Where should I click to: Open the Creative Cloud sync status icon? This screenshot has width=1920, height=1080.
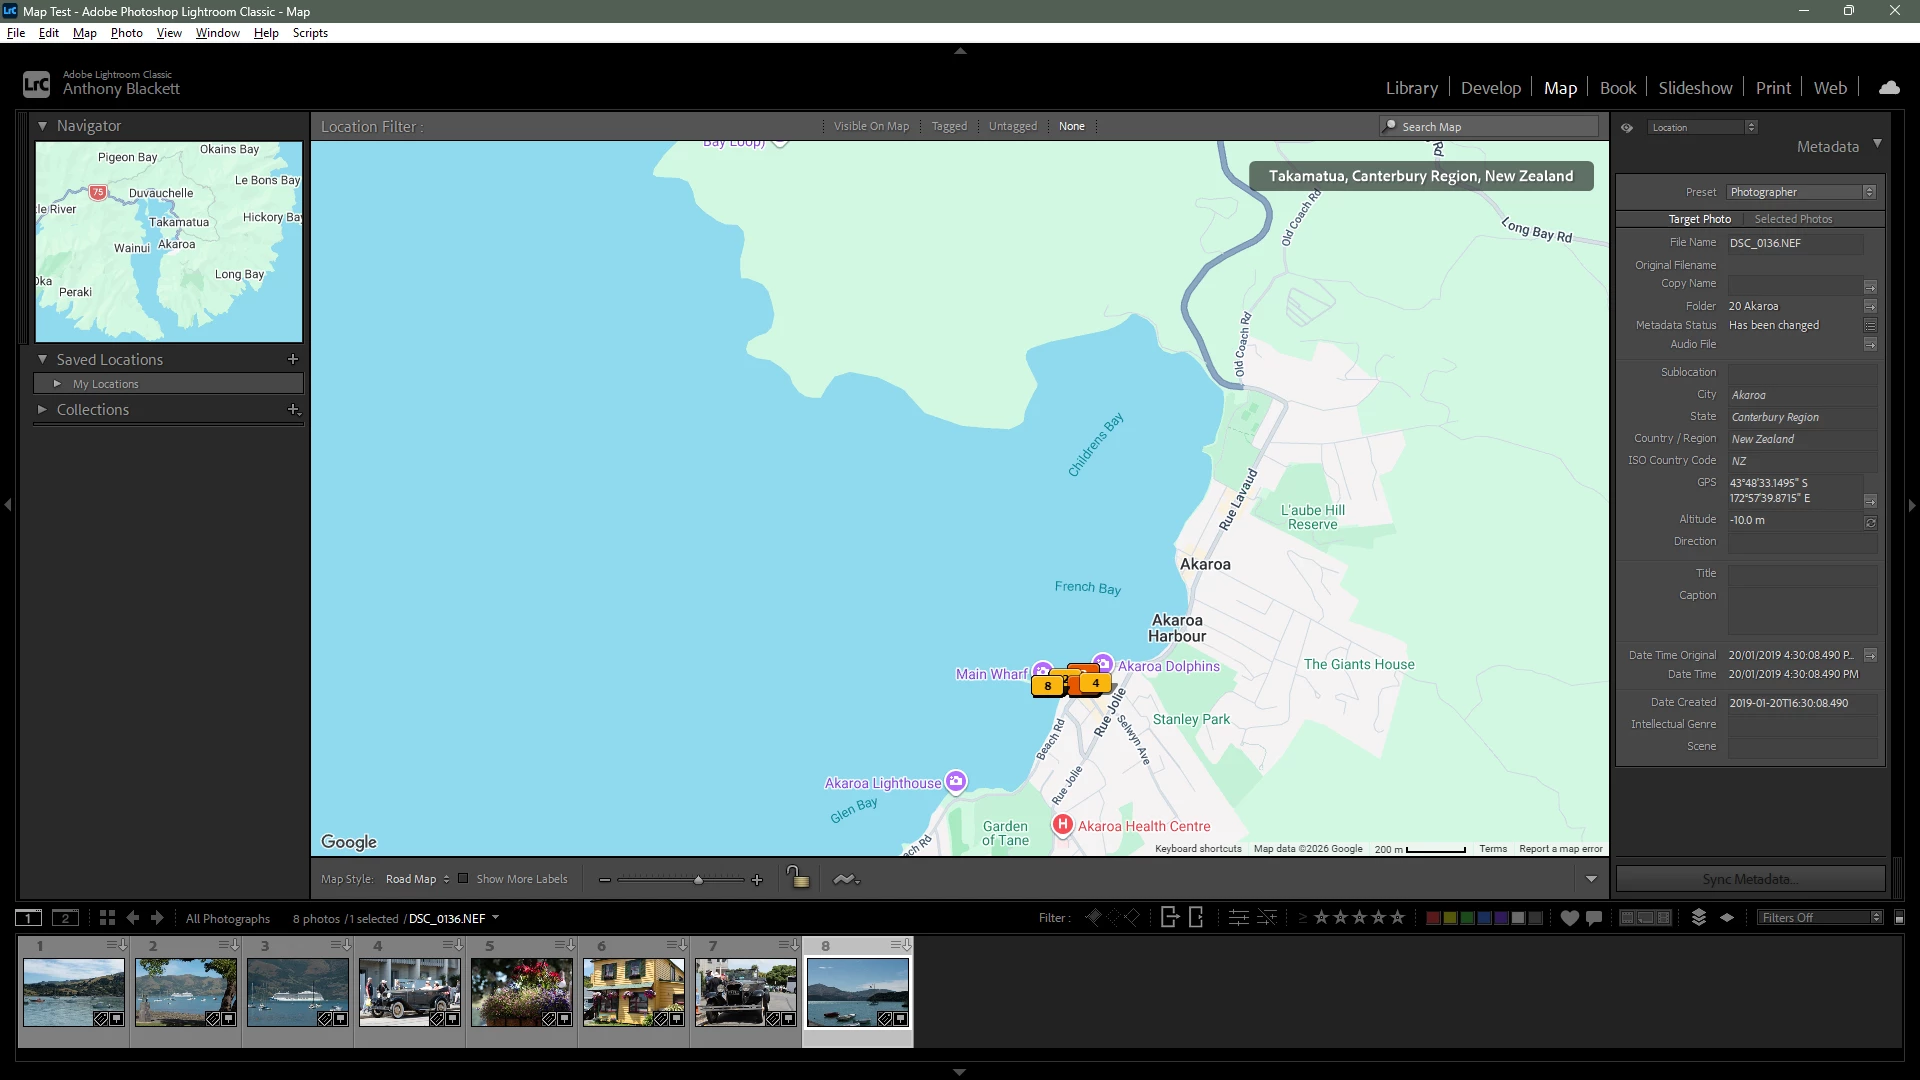[x=1889, y=88]
